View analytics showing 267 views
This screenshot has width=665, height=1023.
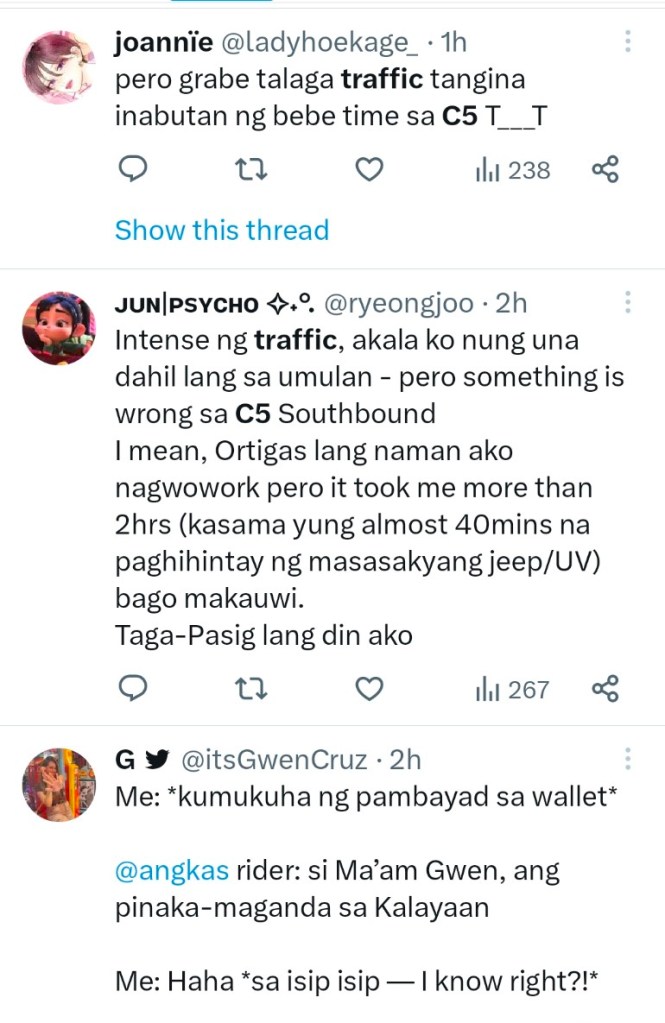click(x=513, y=689)
